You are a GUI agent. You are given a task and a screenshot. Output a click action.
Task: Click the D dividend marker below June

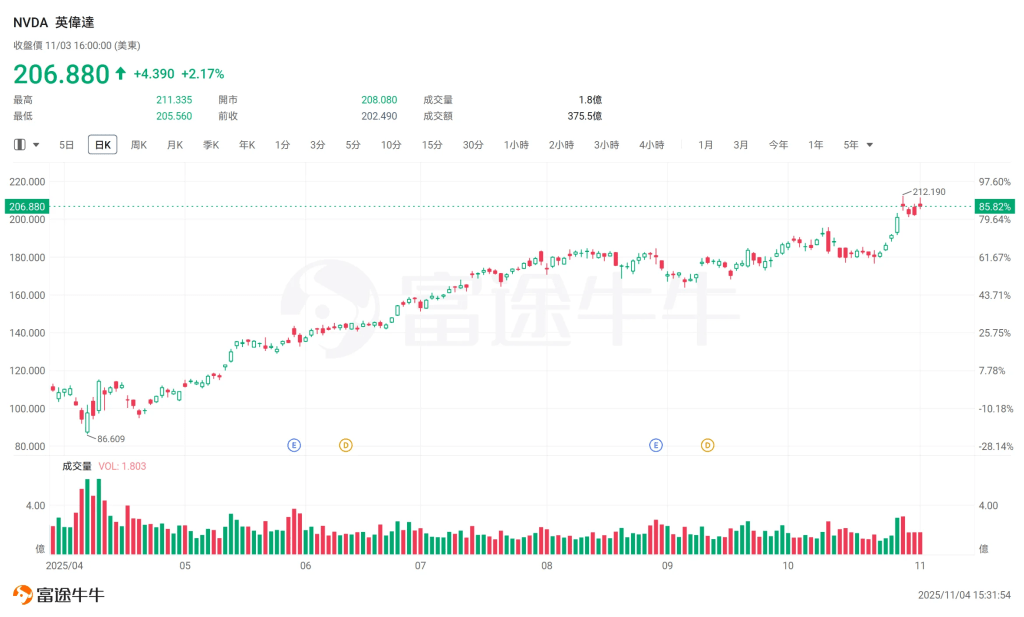[346, 445]
